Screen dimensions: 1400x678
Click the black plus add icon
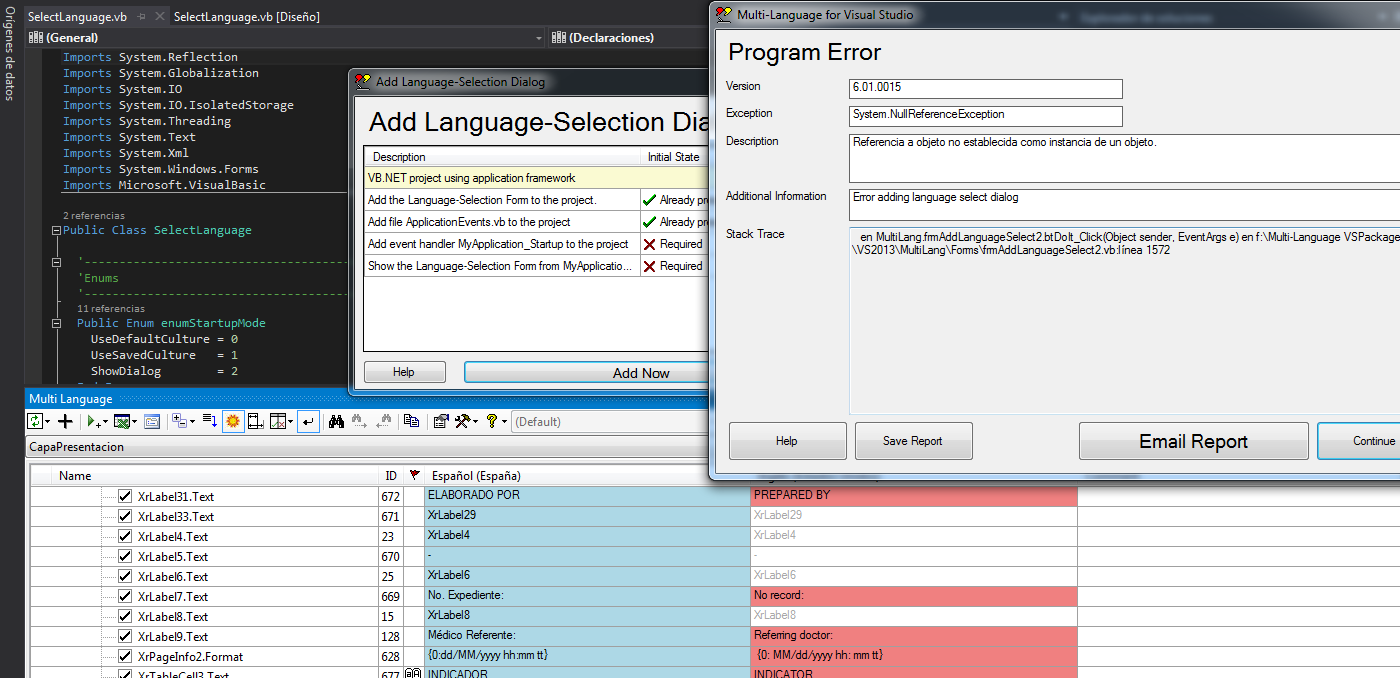pos(65,422)
